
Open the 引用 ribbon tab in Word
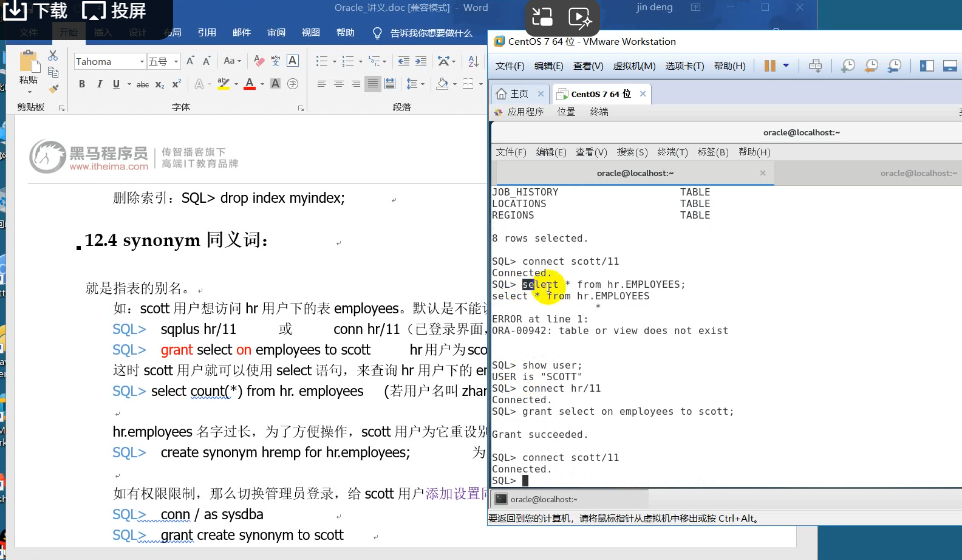207,33
